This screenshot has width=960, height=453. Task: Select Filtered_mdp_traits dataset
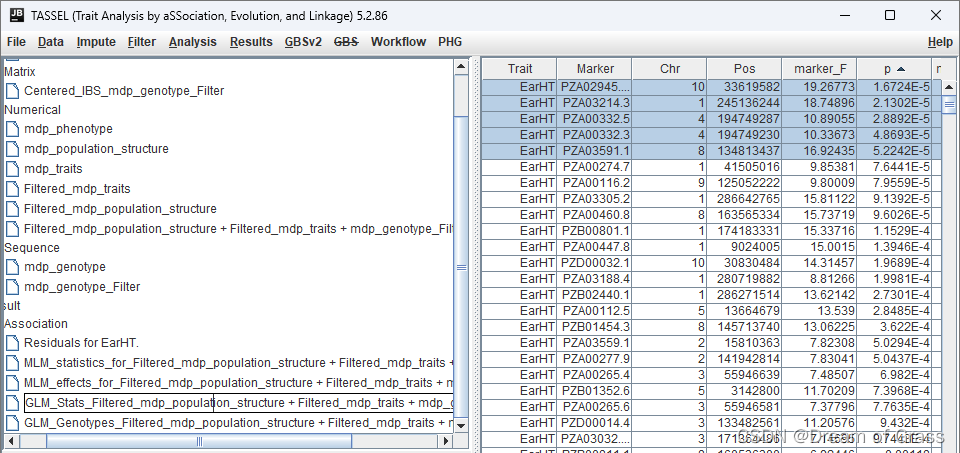pyautogui.click(x=77, y=189)
